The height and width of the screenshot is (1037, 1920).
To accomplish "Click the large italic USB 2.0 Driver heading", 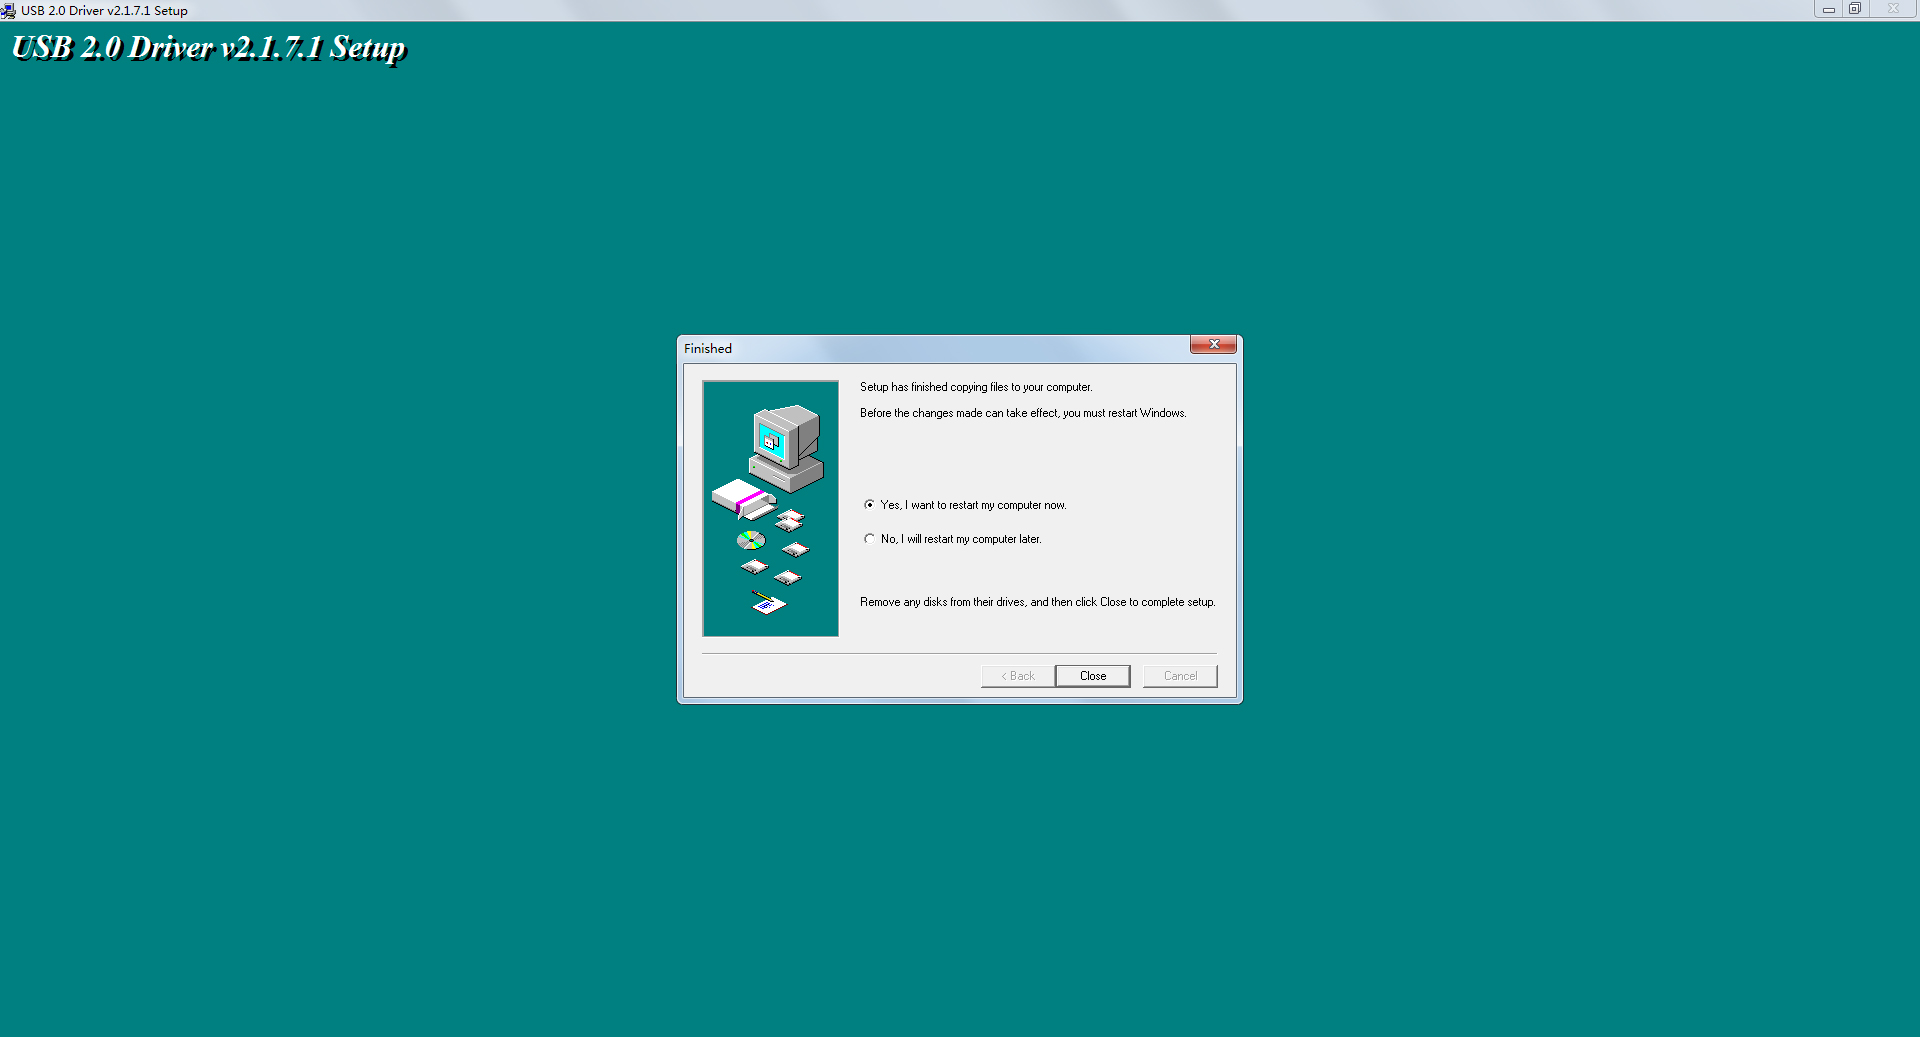I will [x=208, y=48].
